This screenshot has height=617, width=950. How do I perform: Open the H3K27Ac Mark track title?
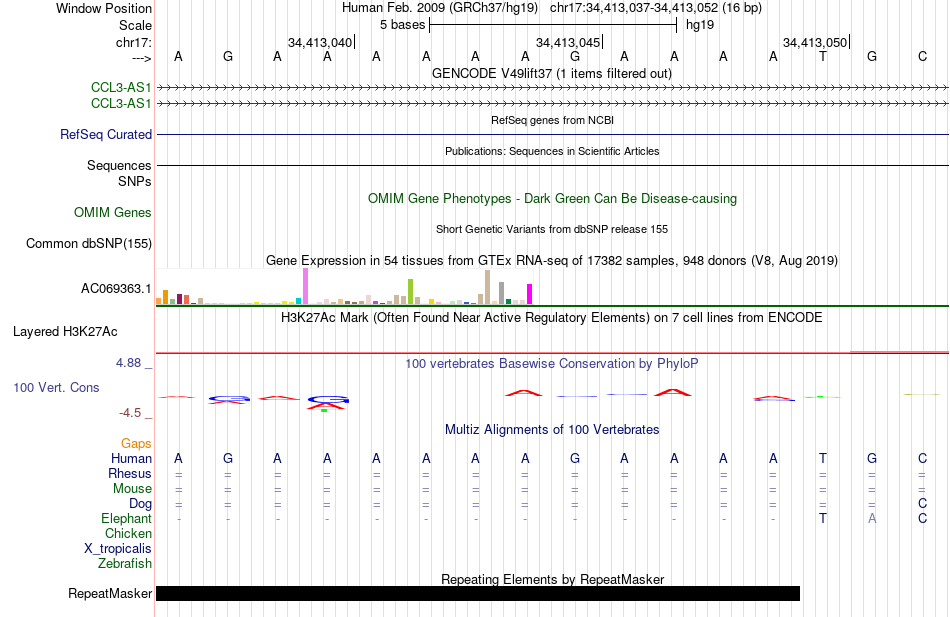tap(552, 318)
